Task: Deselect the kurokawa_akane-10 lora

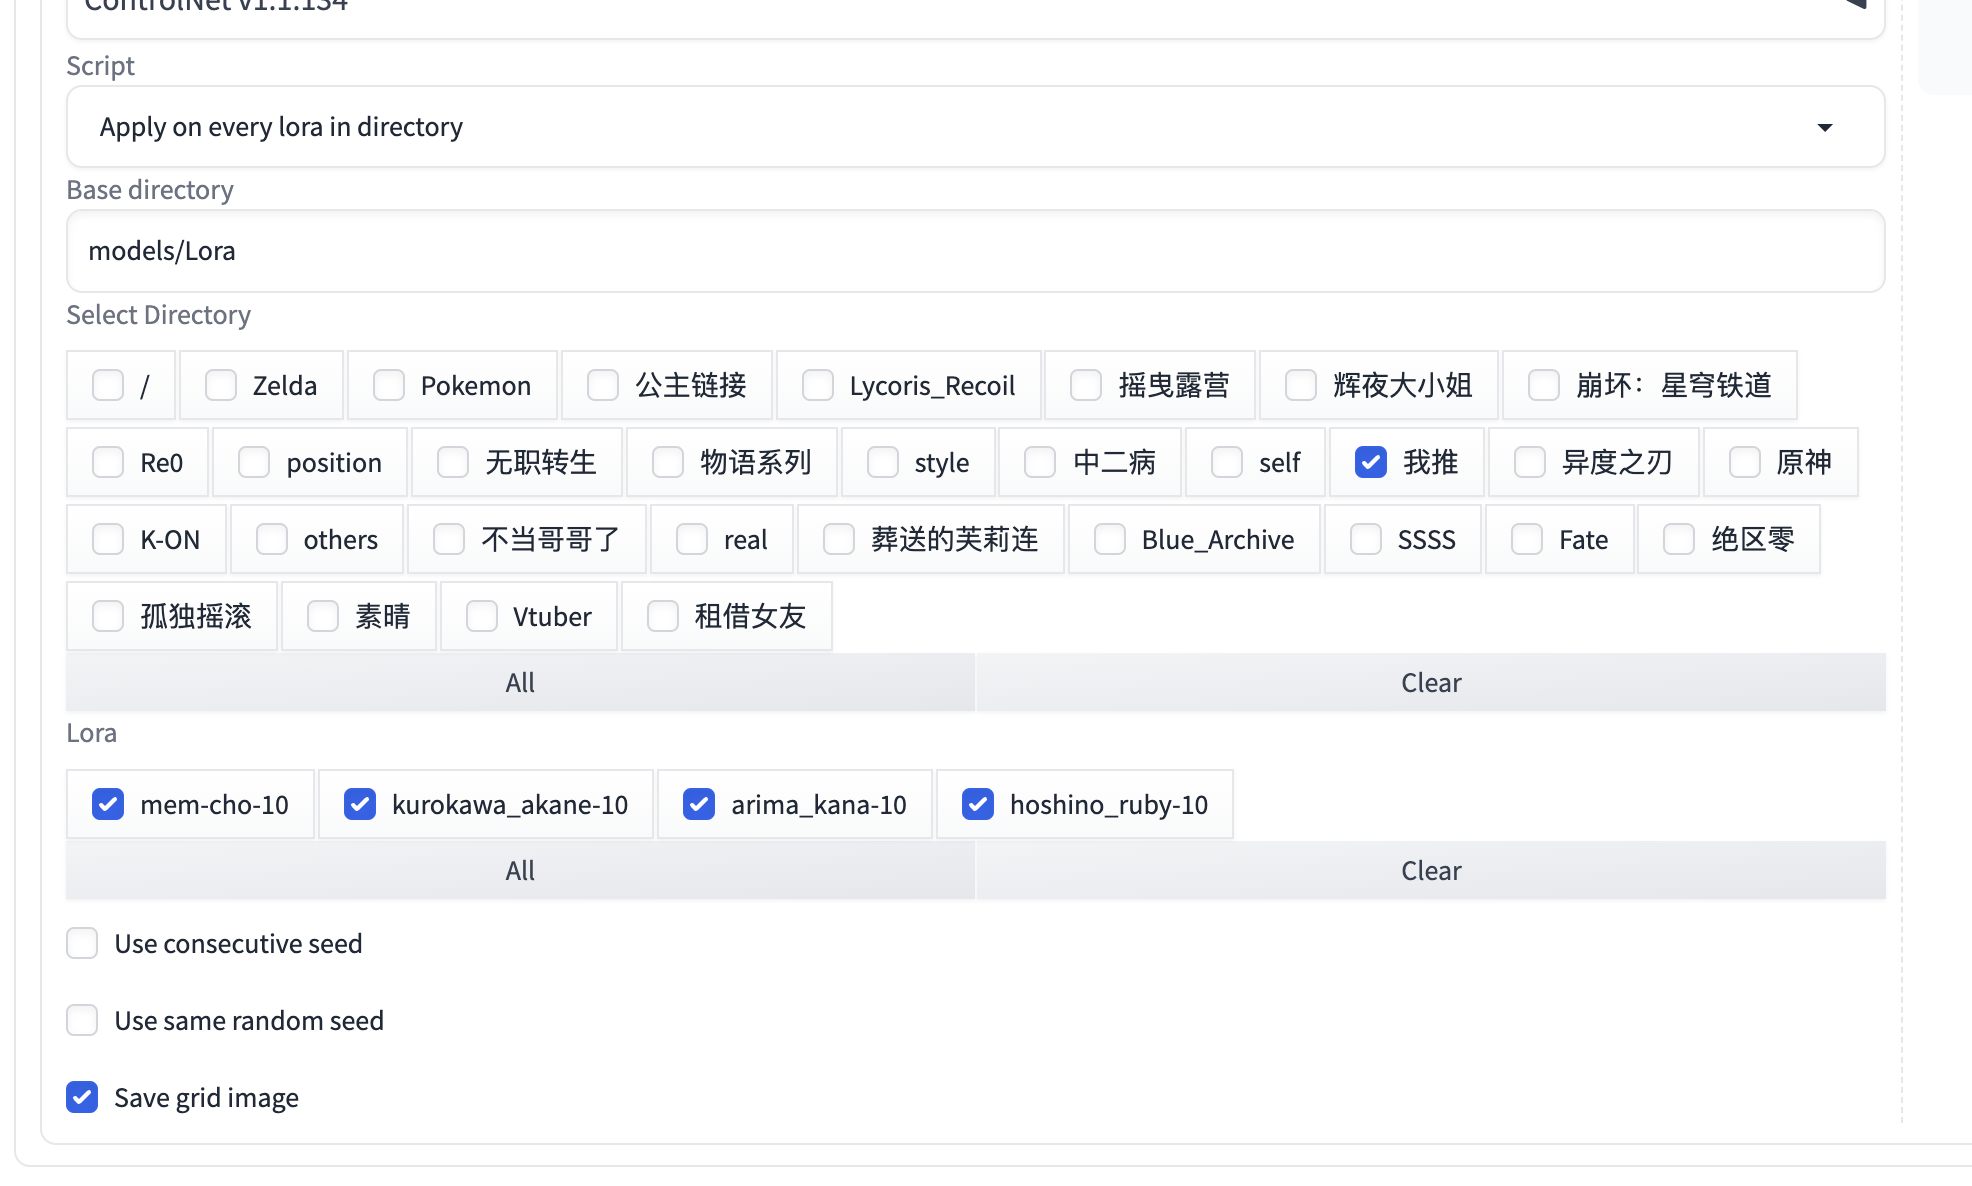Action: pos(360,804)
